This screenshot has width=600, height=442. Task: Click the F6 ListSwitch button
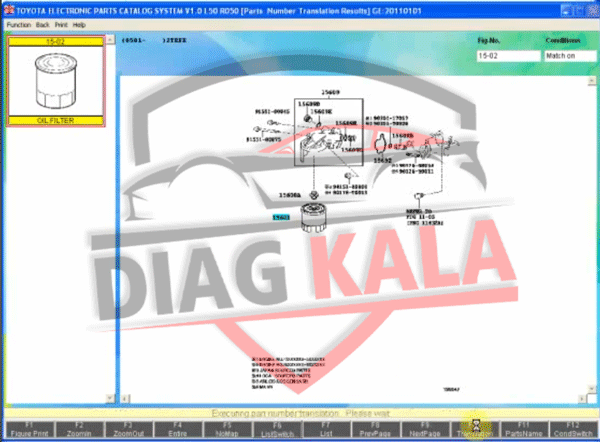coord(277,429)
